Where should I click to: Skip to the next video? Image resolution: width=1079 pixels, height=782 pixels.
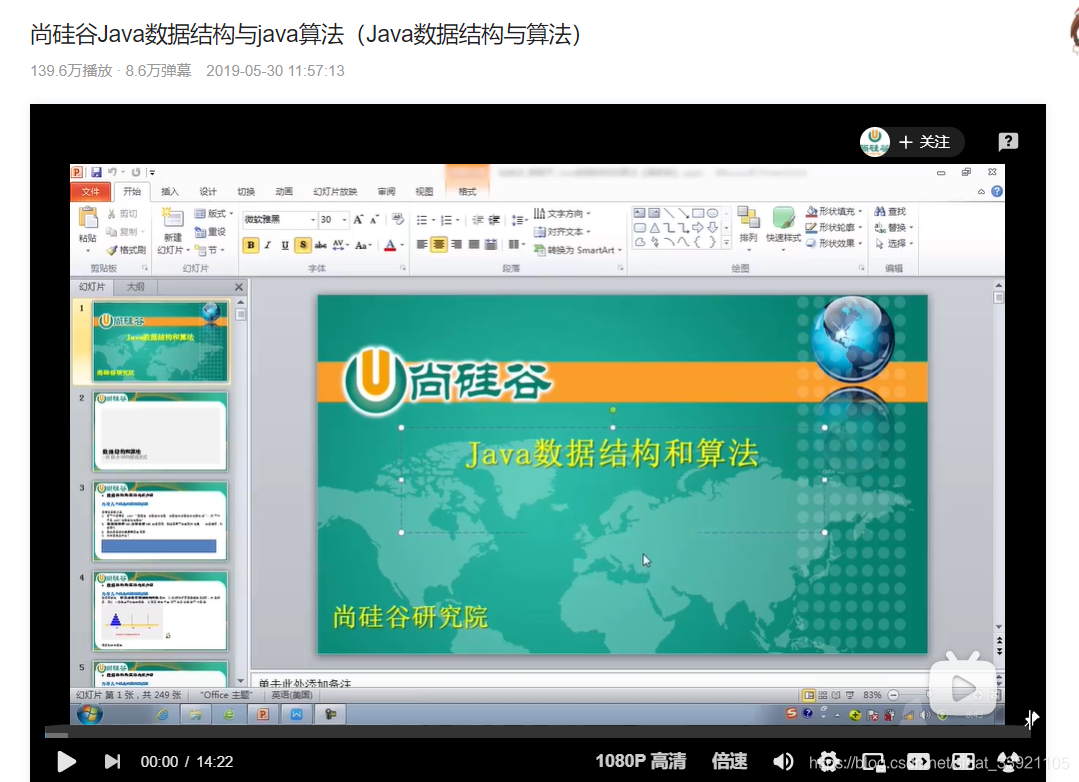[x=112, y=761]
